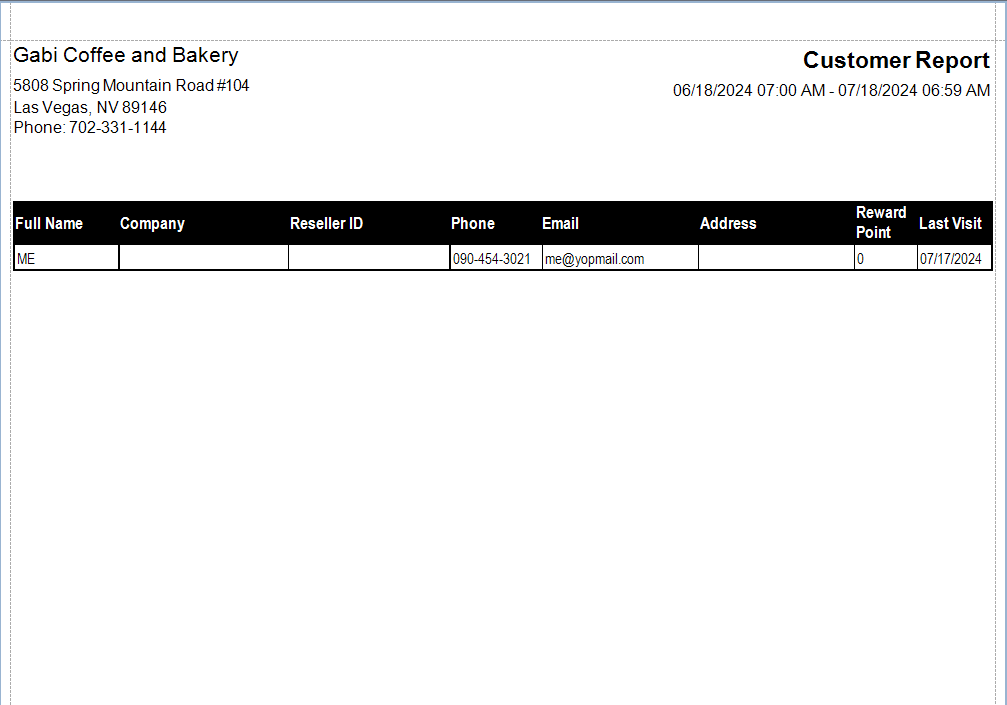Select the Company column header

tap(152, 224)
